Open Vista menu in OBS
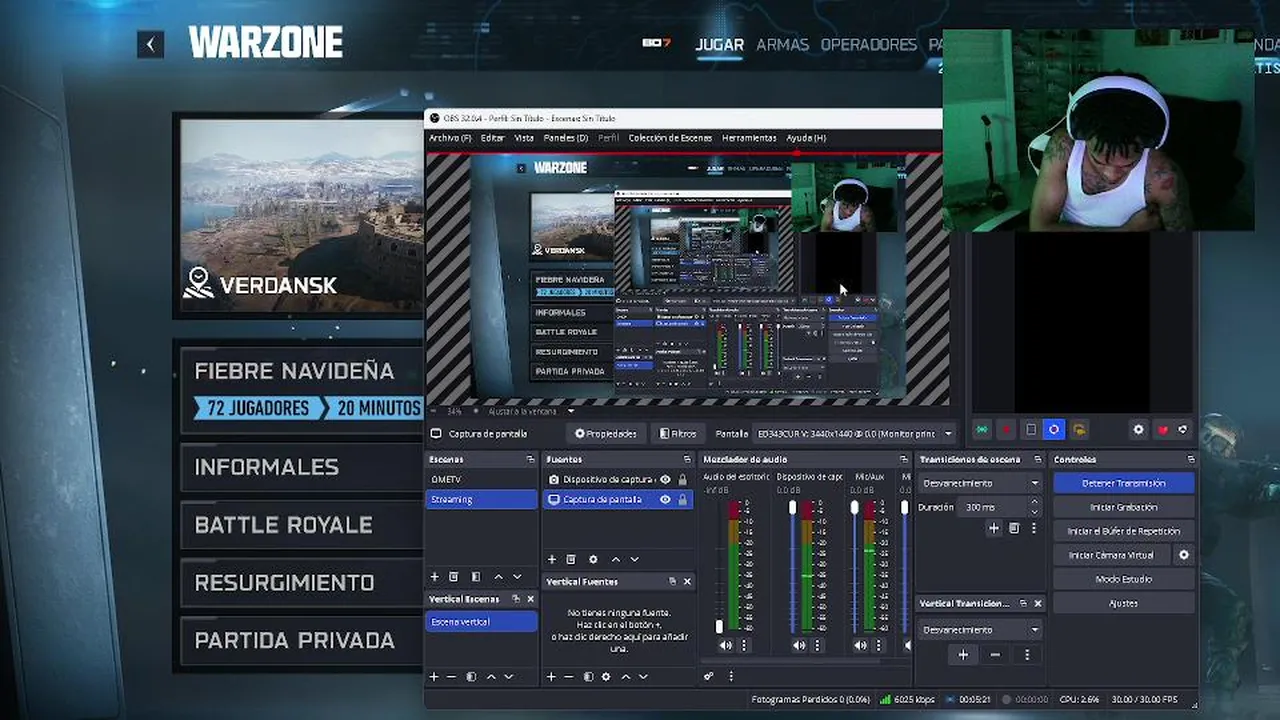Image resolution: width=1280 pixels, height=720 pixels. tap(524, 138)
